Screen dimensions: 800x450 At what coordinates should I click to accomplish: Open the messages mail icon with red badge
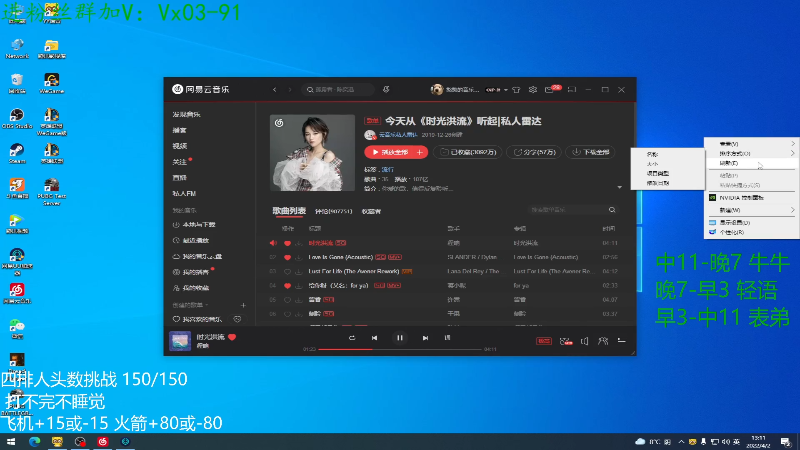(549, 90)
